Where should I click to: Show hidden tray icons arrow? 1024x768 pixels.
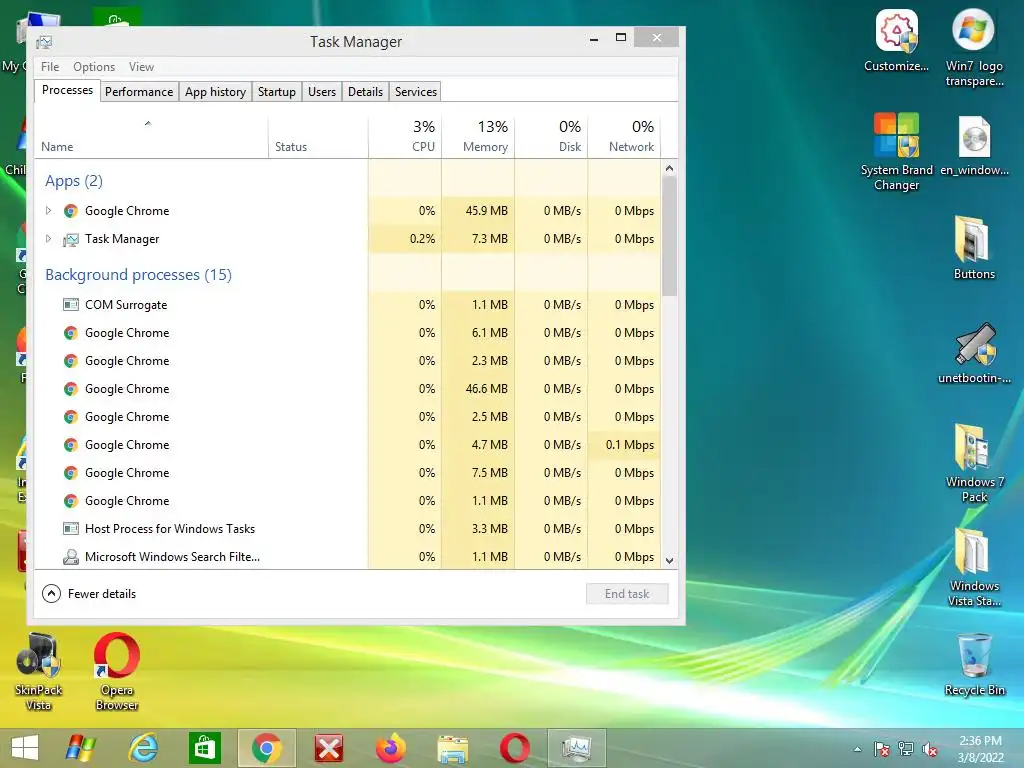[857, 749]
